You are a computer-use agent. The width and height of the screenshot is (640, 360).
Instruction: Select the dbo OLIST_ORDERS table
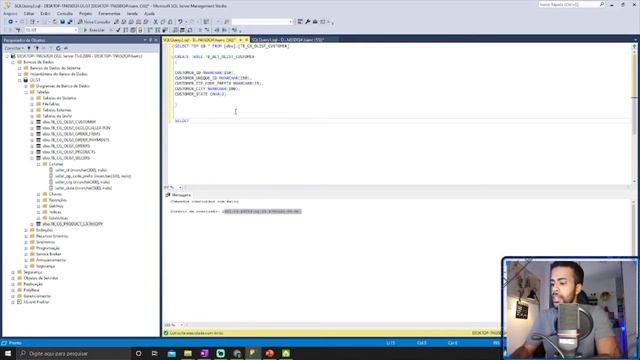tap(66, 146)
